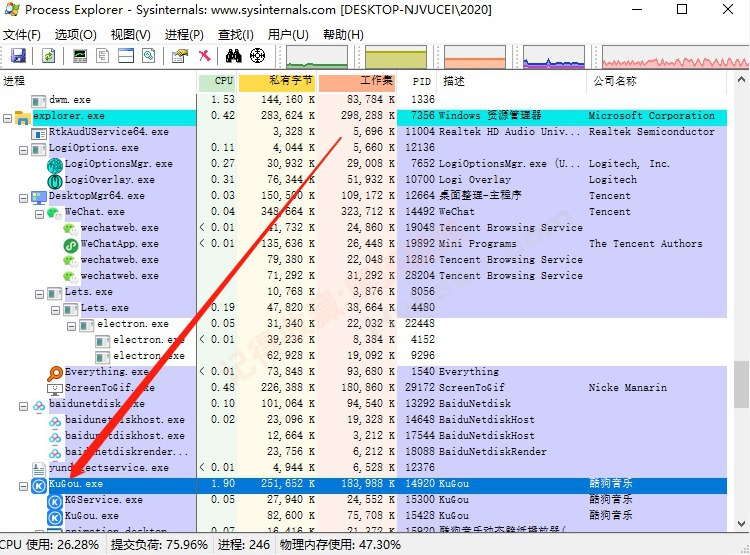Collapse the child Lets.exe tree node

[x=55, y=311]
